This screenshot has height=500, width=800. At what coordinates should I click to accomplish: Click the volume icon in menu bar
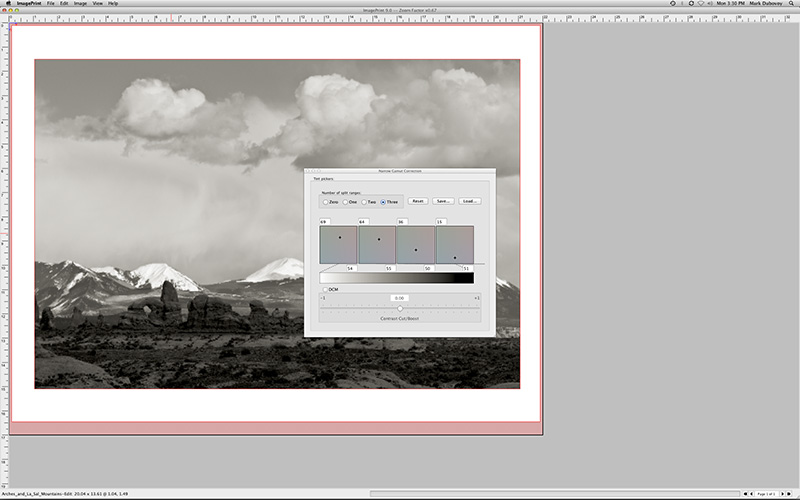click(710, 3)
